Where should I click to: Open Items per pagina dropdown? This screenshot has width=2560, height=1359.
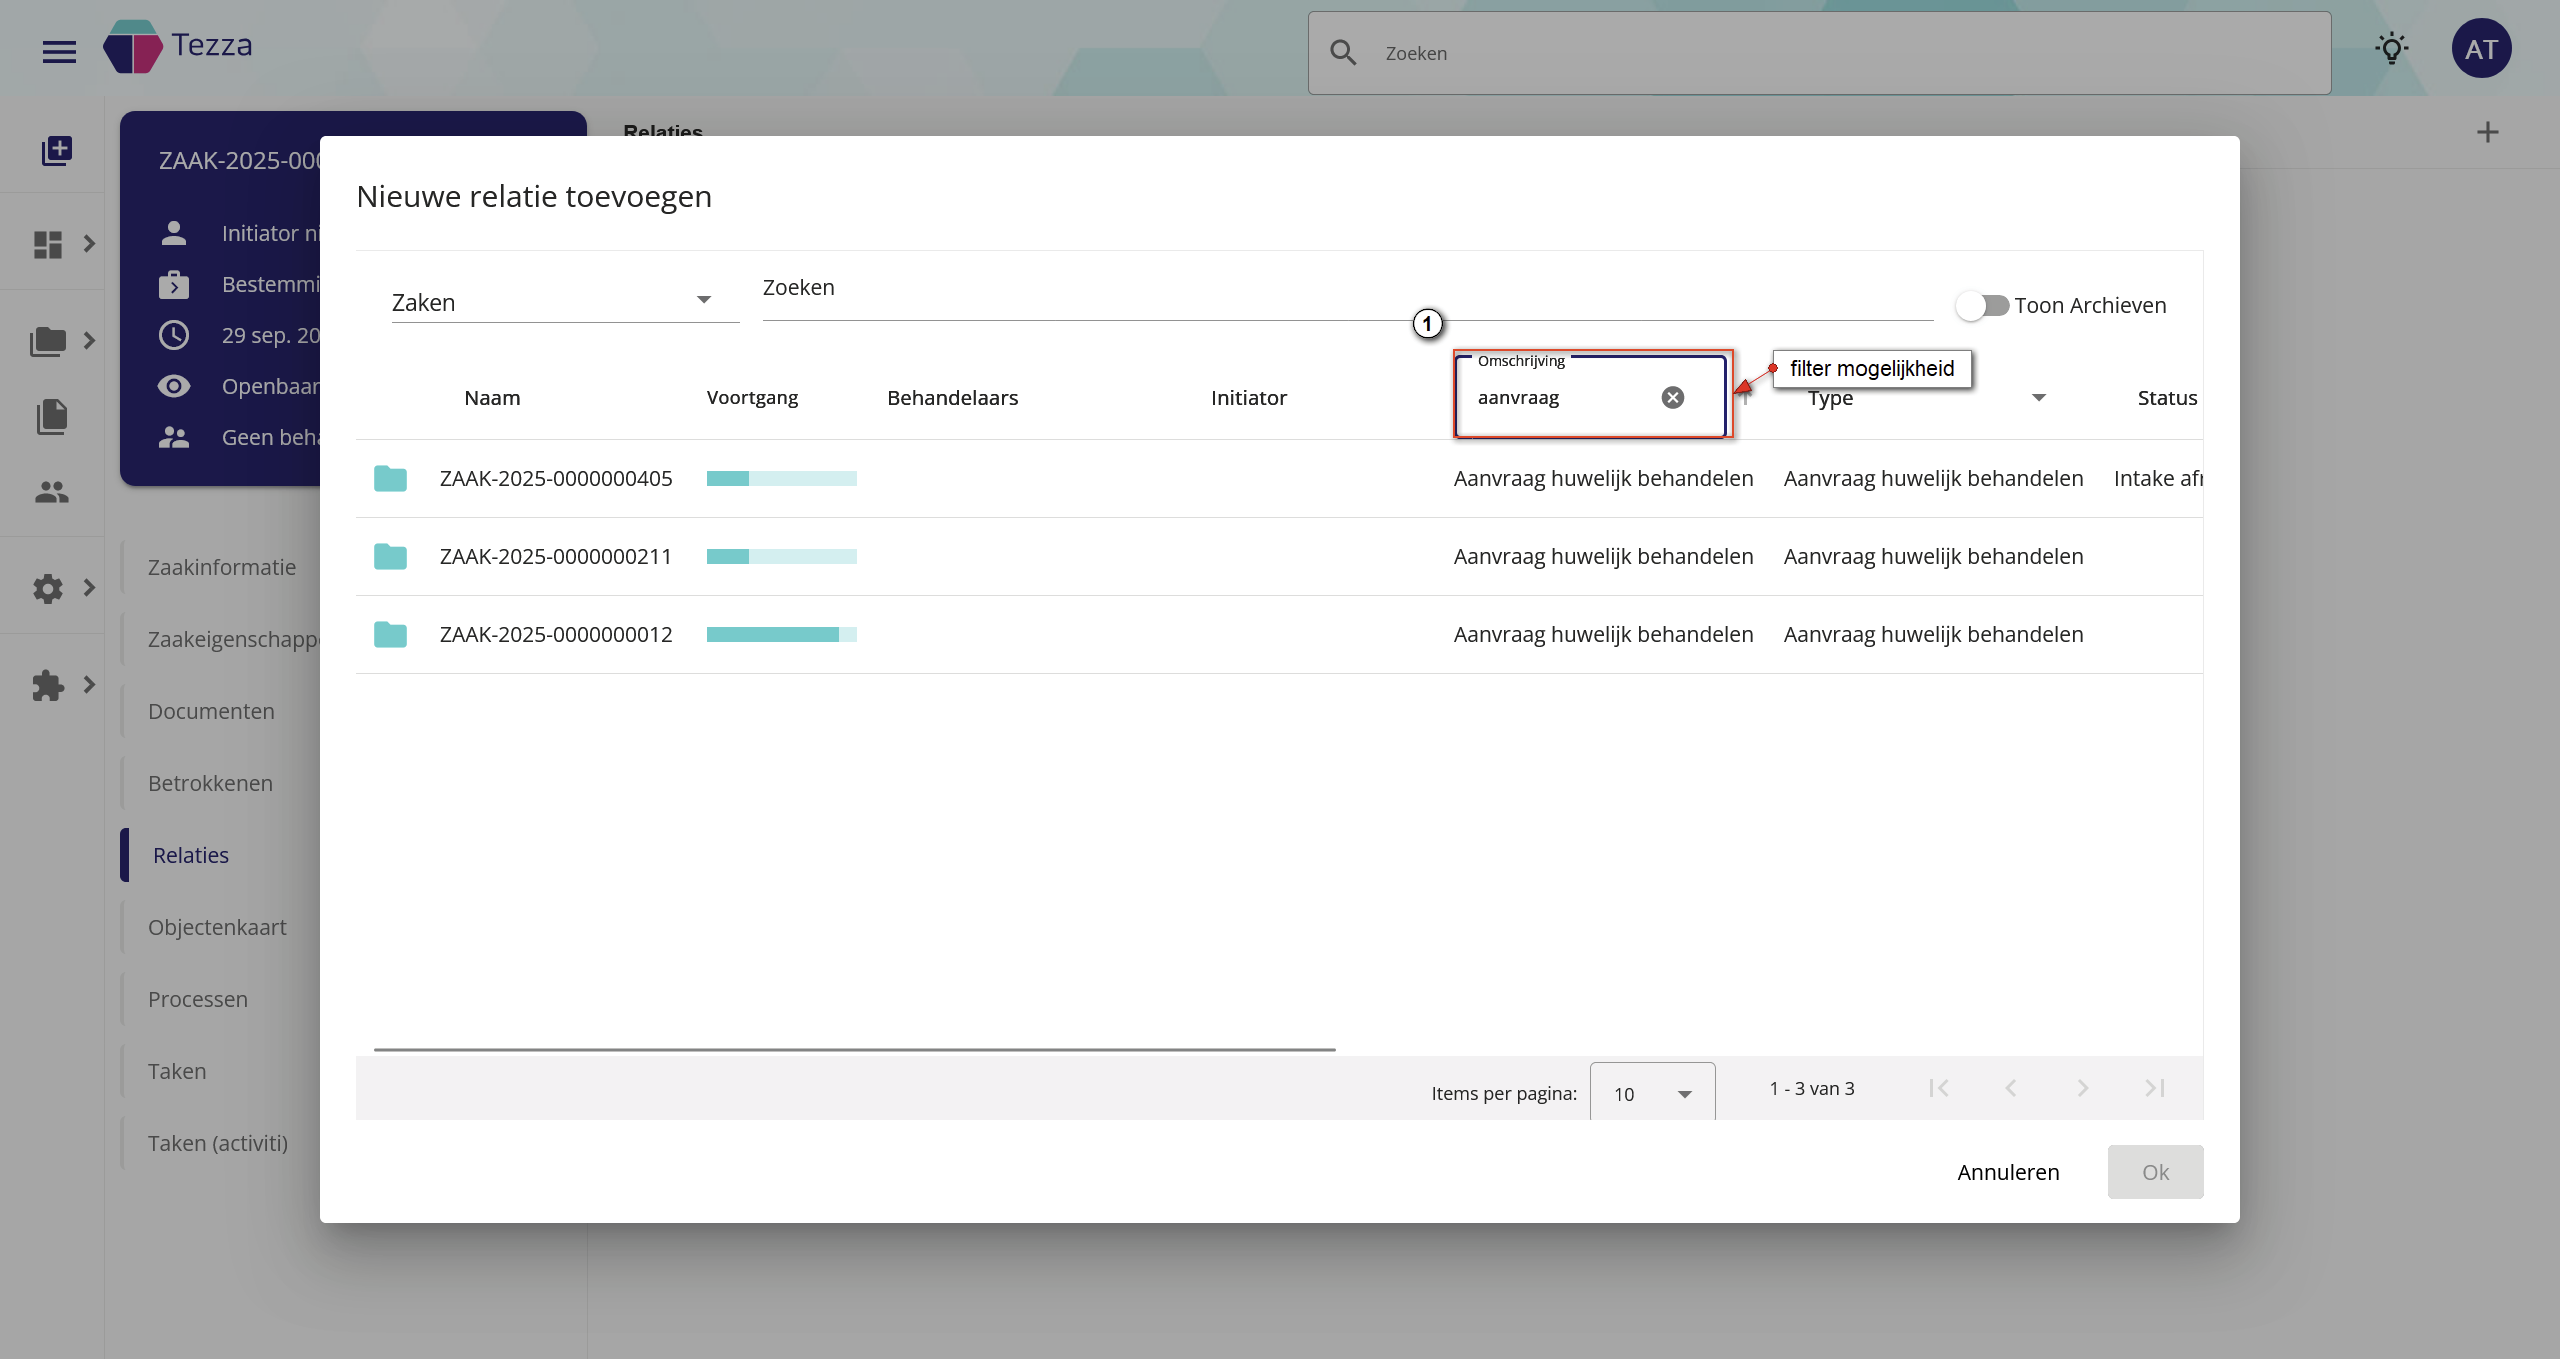pyautogui.click(x=1652, y=1093)
